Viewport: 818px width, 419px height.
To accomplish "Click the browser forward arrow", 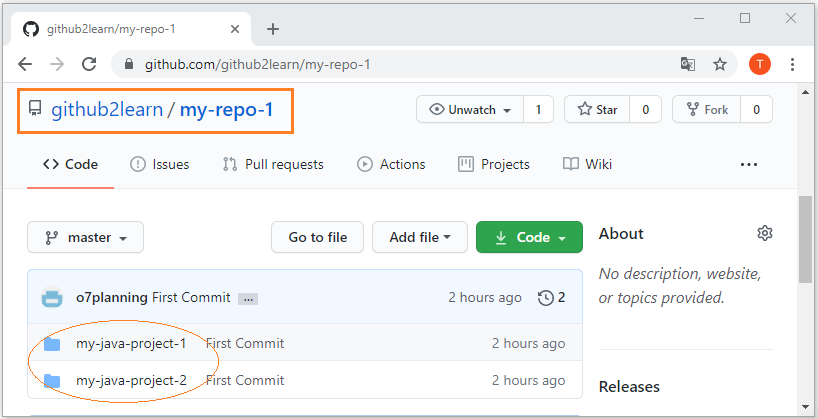I will coord(57,64).
